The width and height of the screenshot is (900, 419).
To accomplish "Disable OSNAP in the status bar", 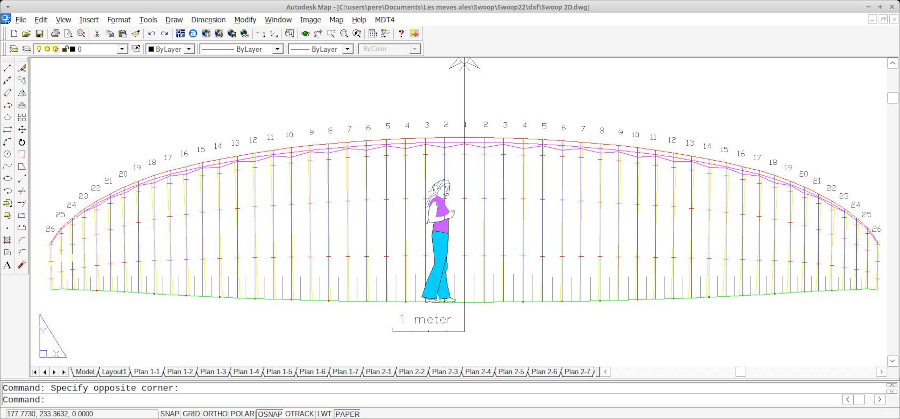I will coord(269,413).
